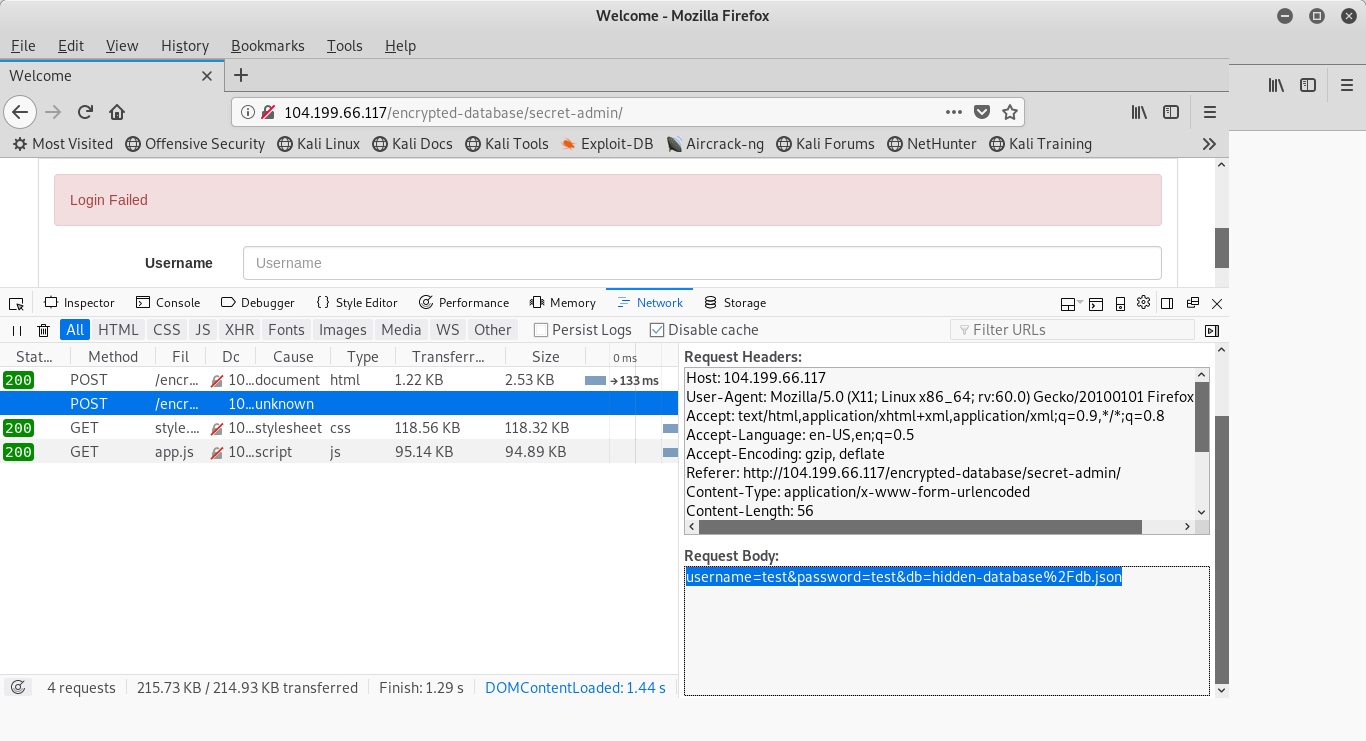The width and height of the screenshot is (1366, 741).
Task: Uncheck Disable cache option
Action: 657,330
